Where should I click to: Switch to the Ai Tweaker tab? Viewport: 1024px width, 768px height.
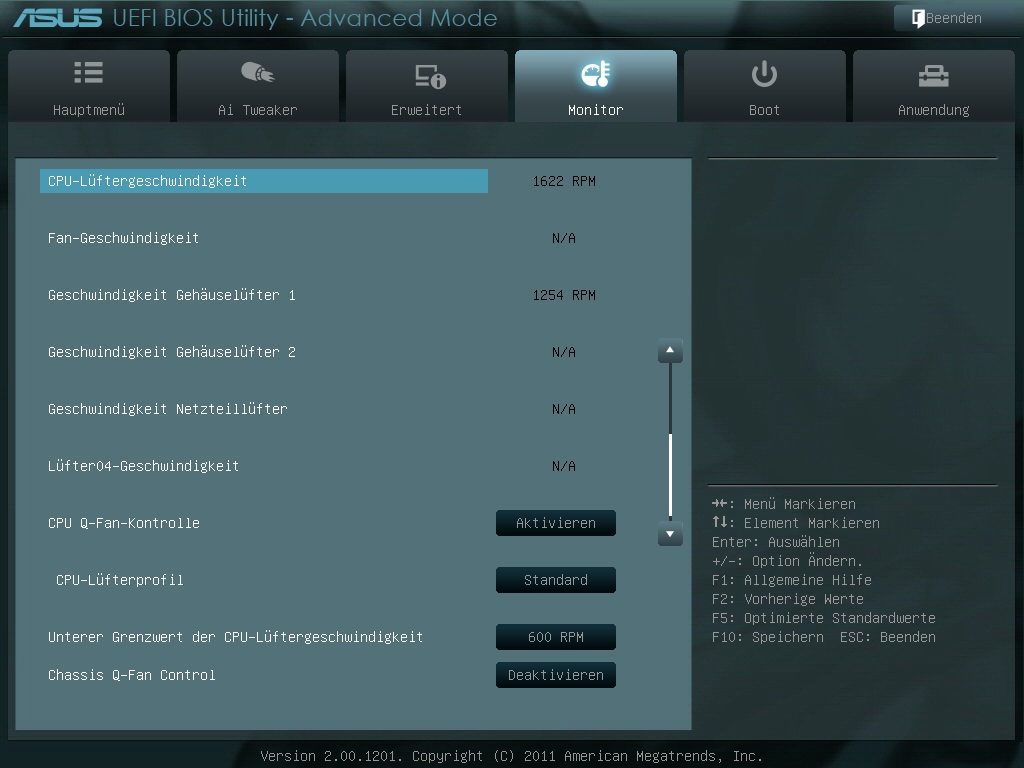pos(258,86)
